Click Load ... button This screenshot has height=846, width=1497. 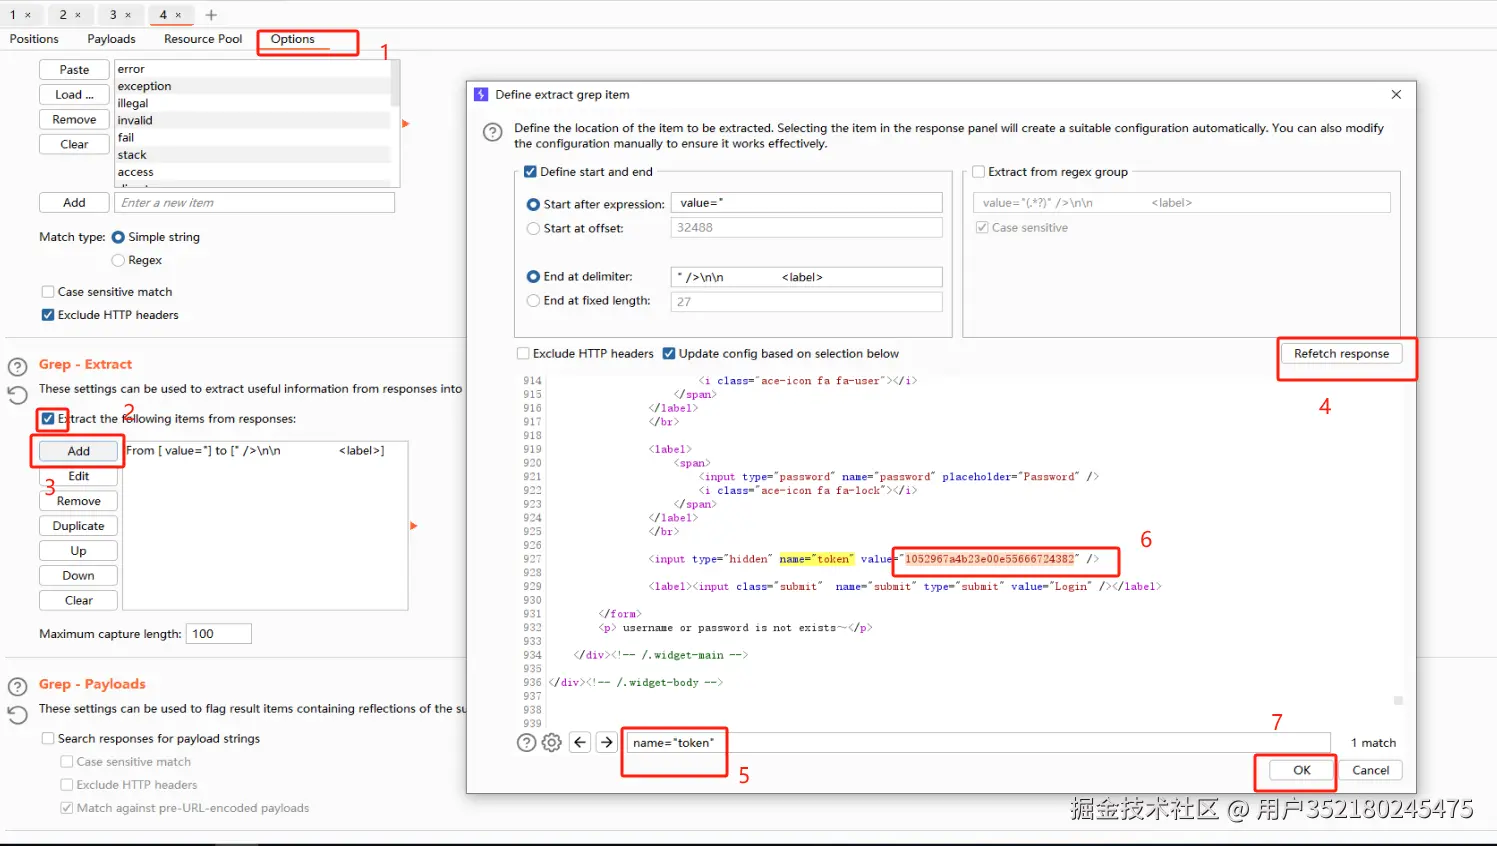coord(74,95)
